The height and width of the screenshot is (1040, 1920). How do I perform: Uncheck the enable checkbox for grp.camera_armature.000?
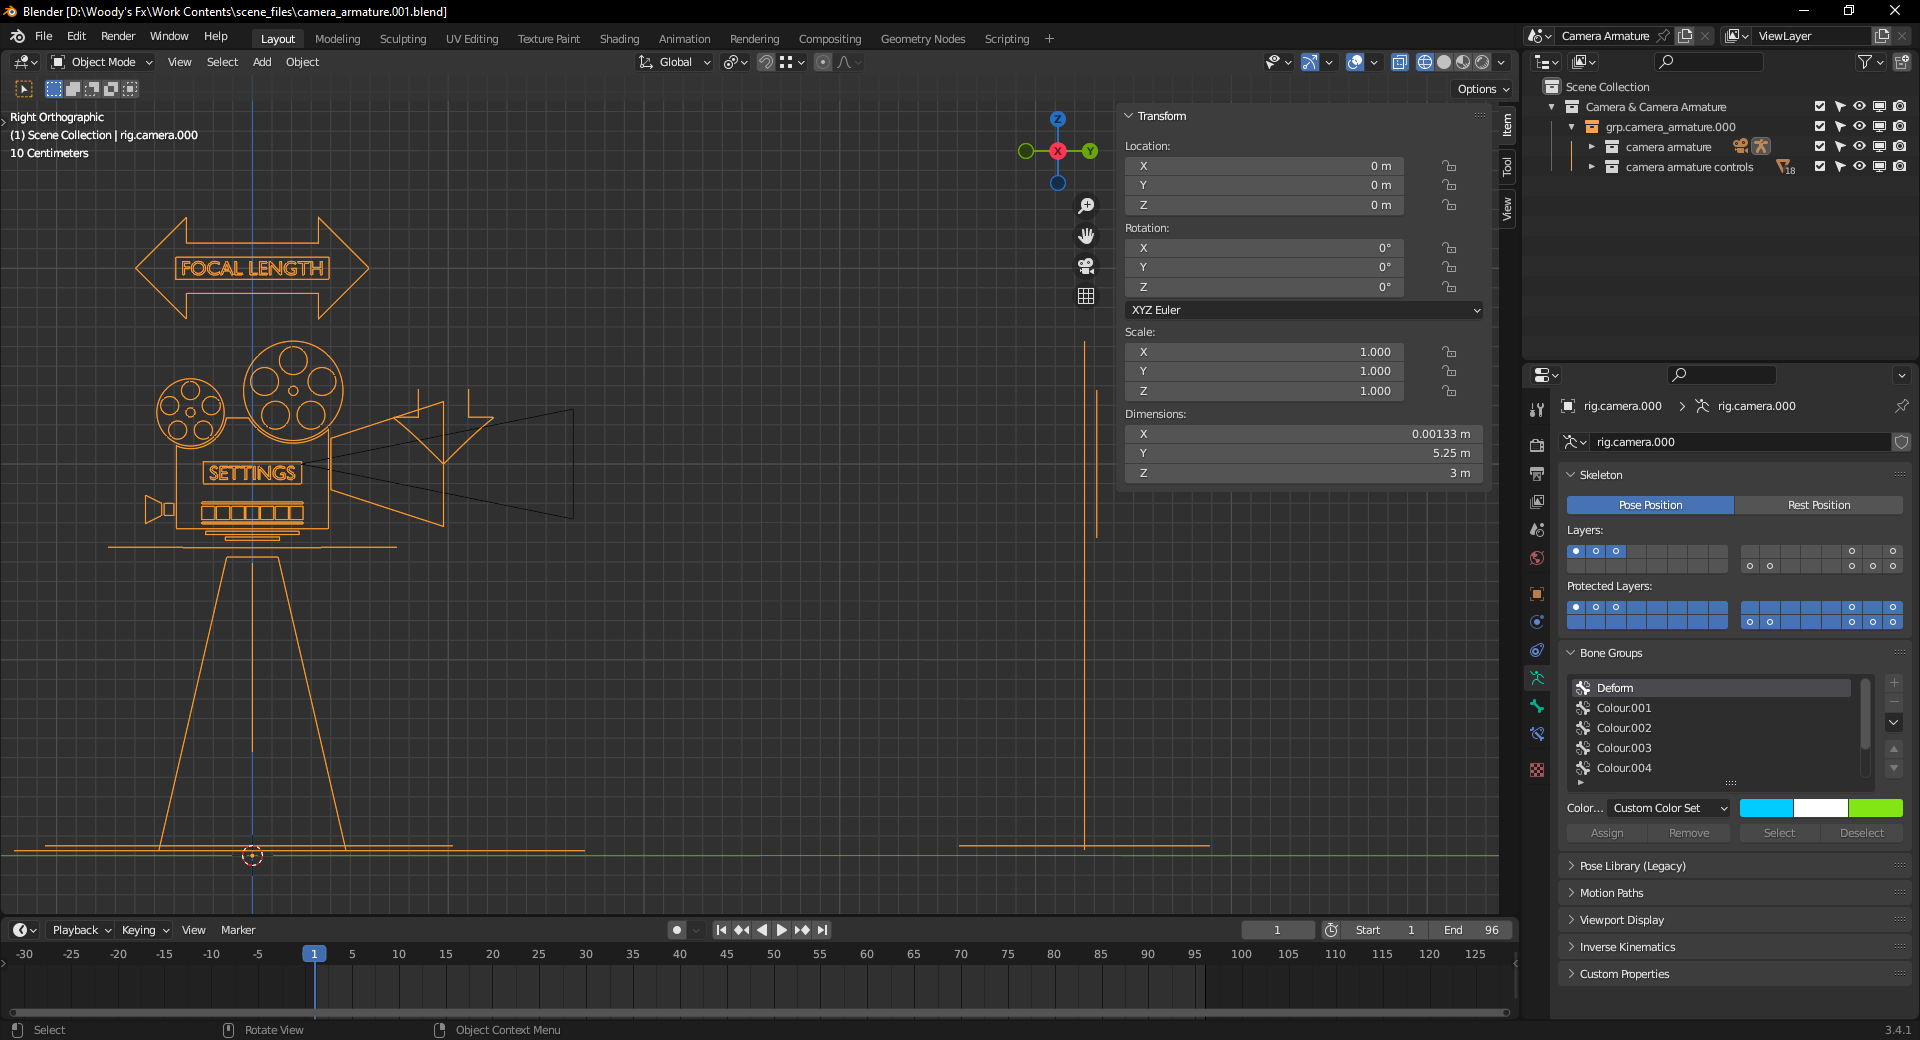point(1820,127)
